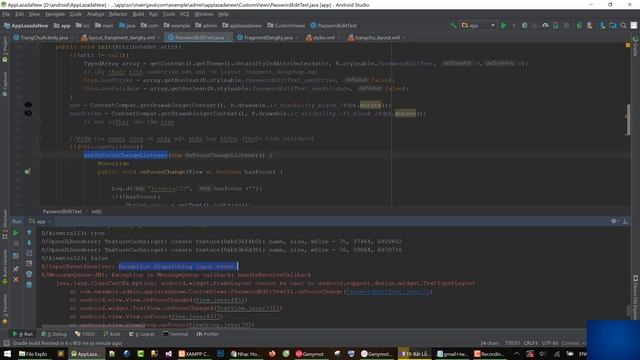Close the PasswordEditText.java tab
The width and height of the screenshot is (640, 360).
[x=228, y=38]
